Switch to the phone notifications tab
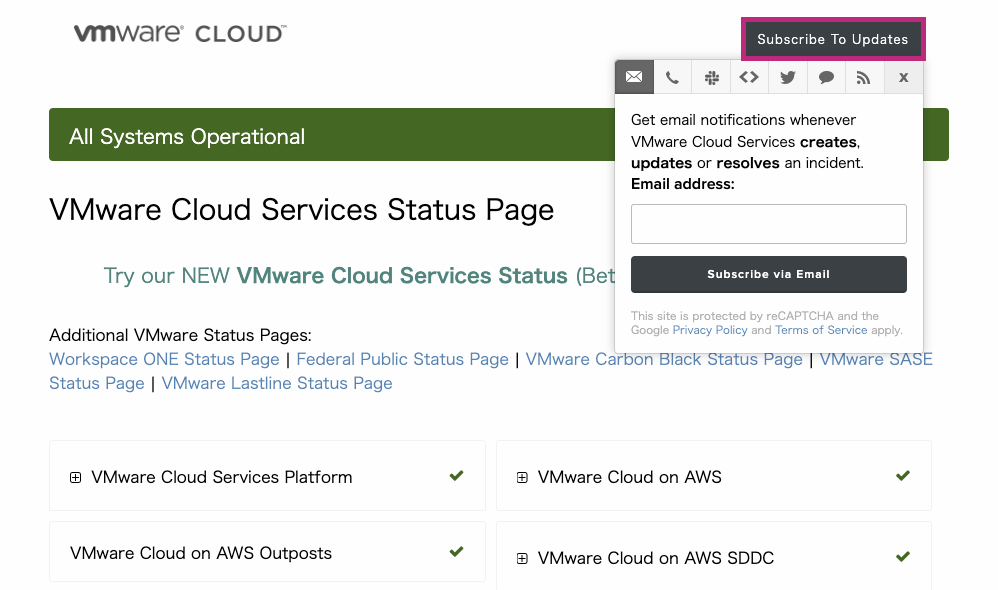 pyautogui.click(x=672, y=77)
